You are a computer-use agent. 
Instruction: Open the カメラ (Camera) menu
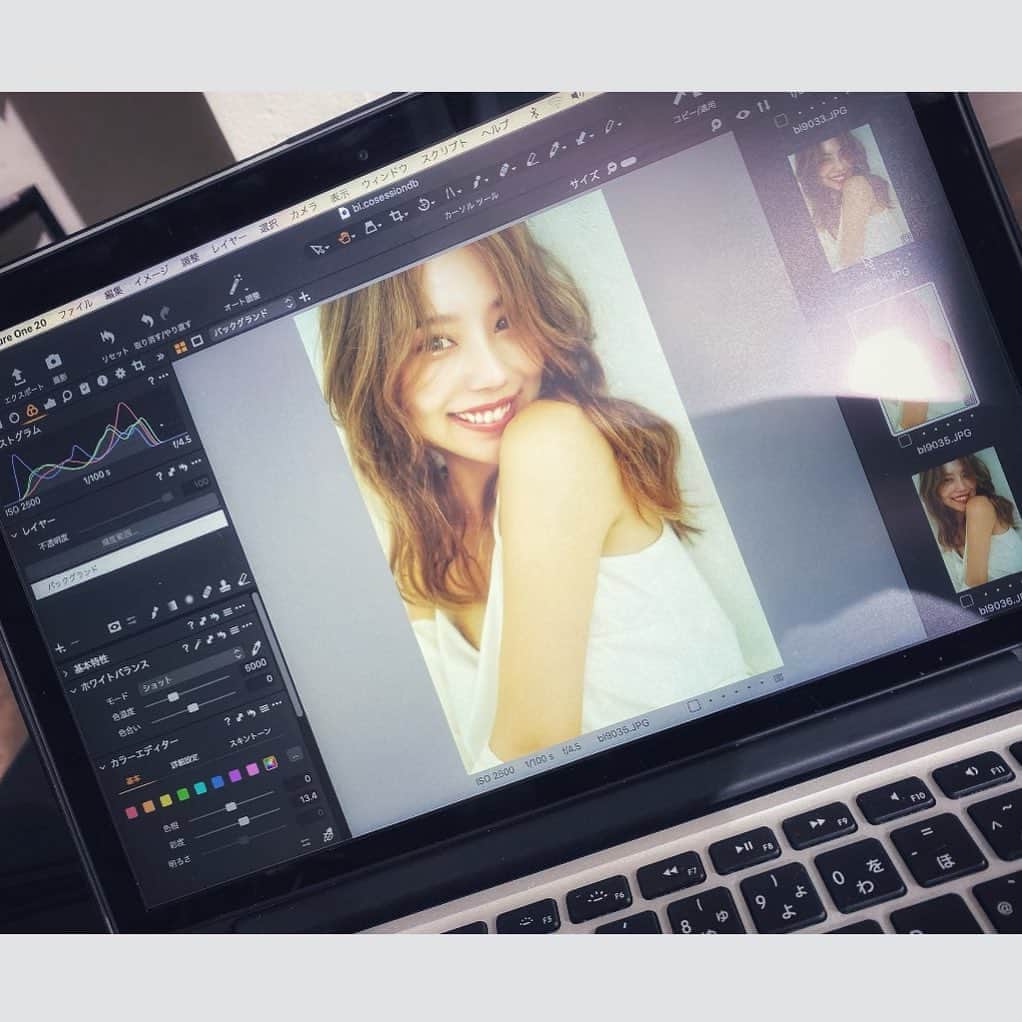click(304, 211)
